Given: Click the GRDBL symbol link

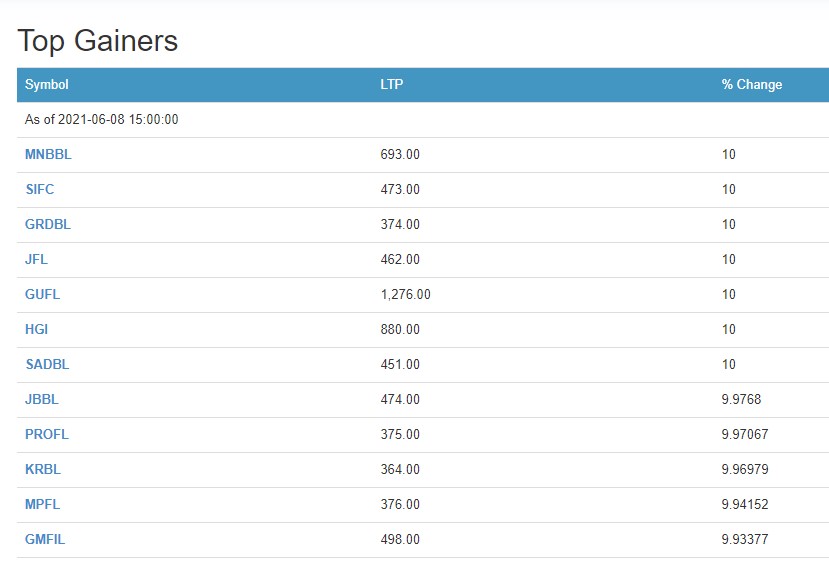Looking at the screenshot, I should (x=48, y=225).
